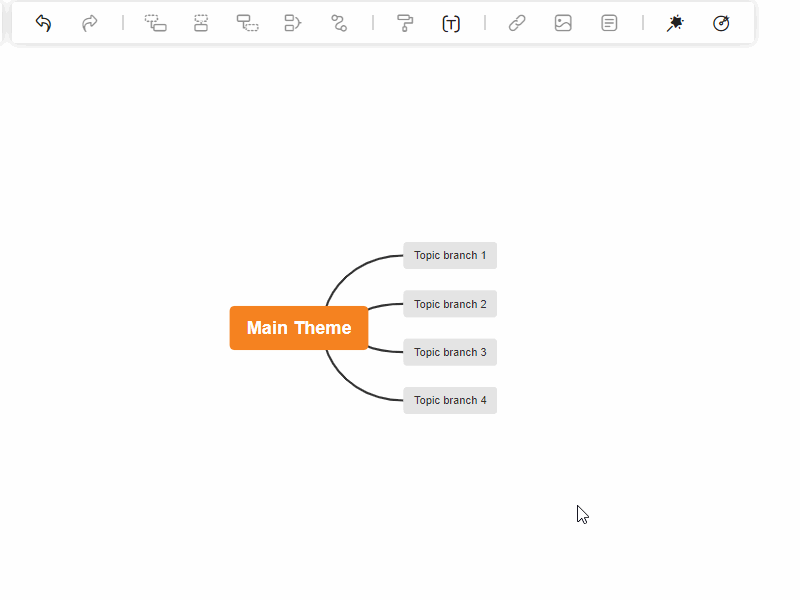Image resolution: width=800 pixels, height=600 pixels.
Task: Select the Topic branch 2 node
Action: [x=450, y=304]
